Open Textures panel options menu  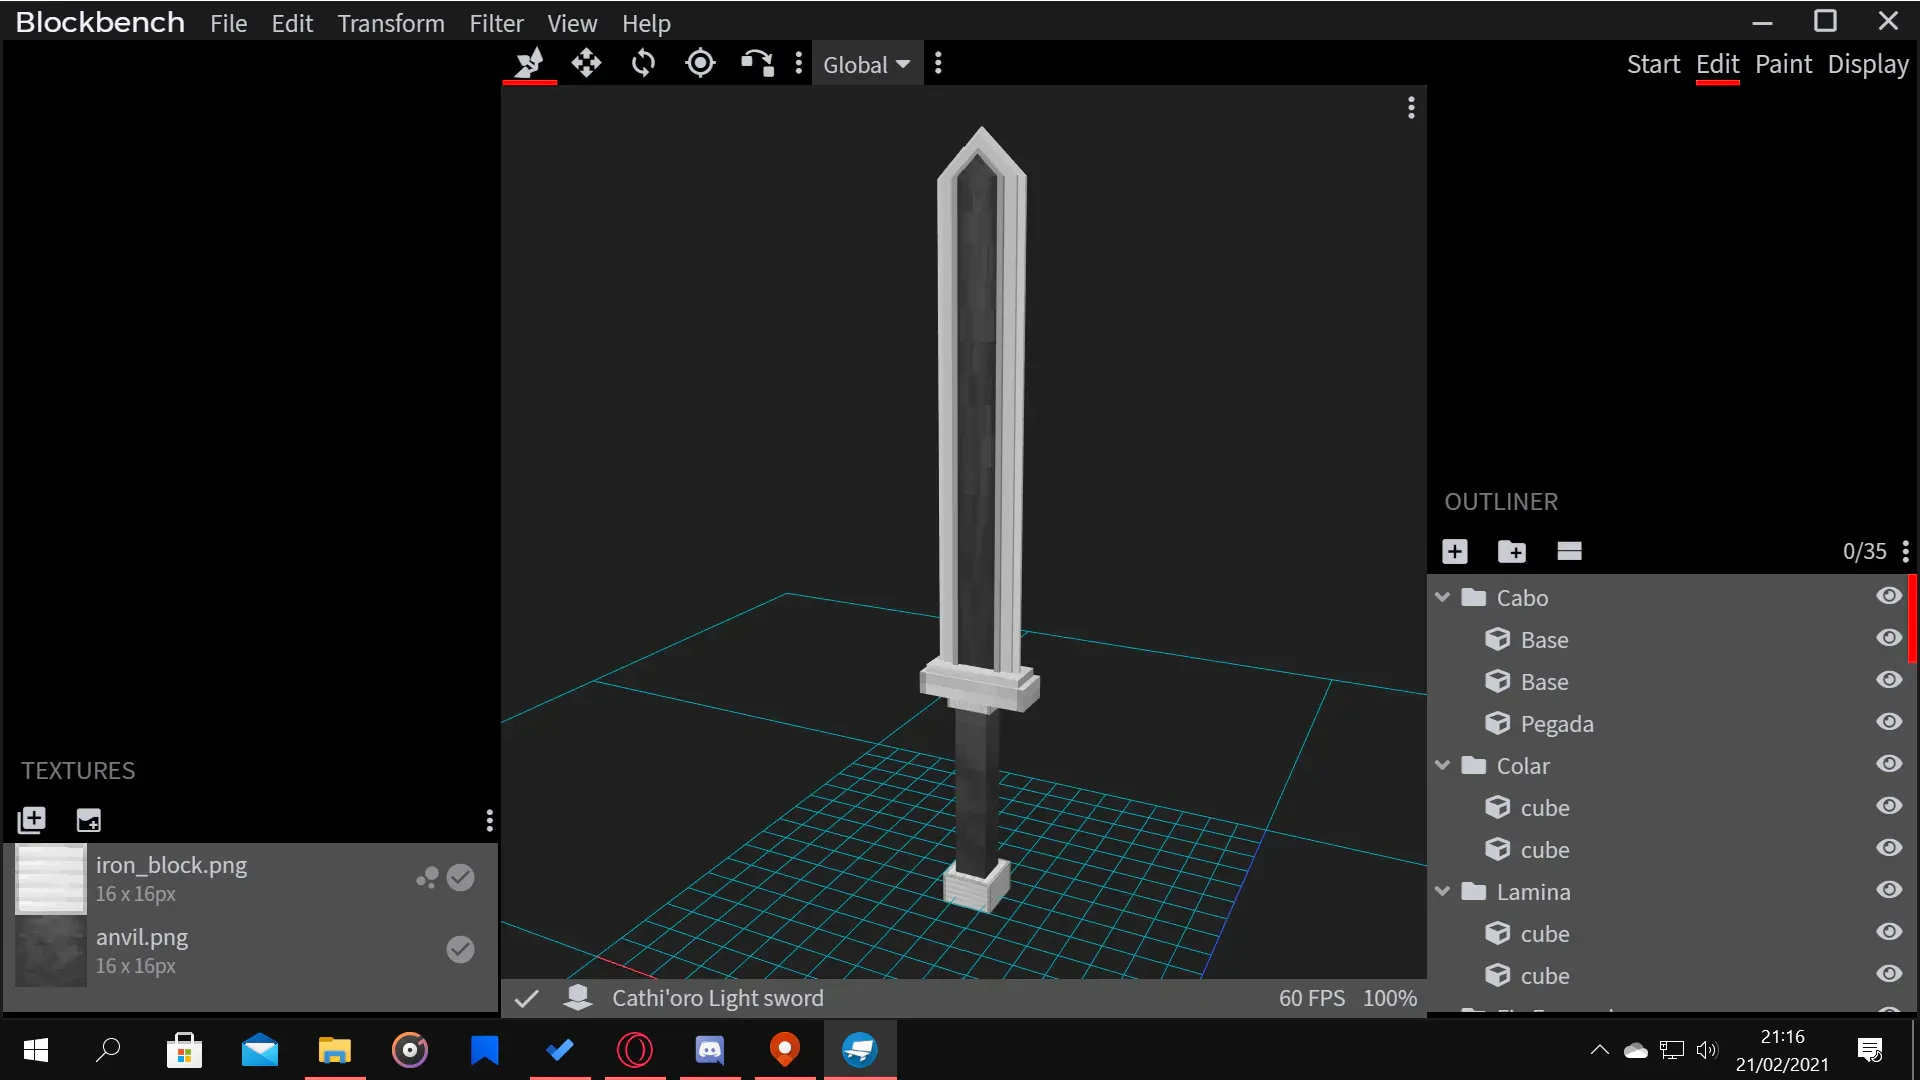coord(489,820)
